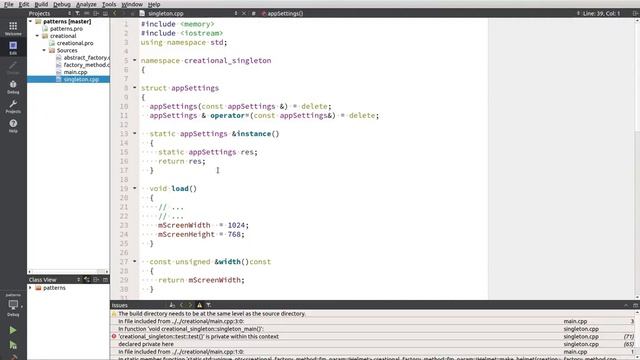Open the Help menu

click(154, 4)
